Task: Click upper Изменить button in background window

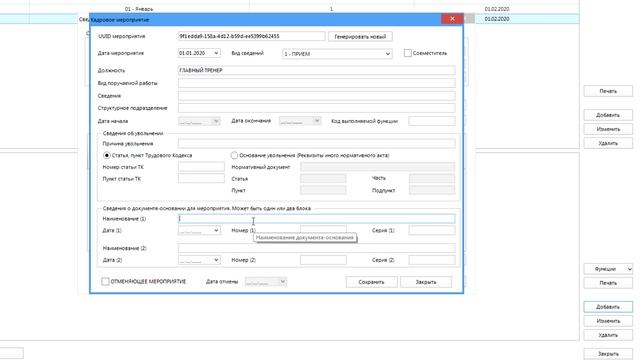Action: (608, 129)
